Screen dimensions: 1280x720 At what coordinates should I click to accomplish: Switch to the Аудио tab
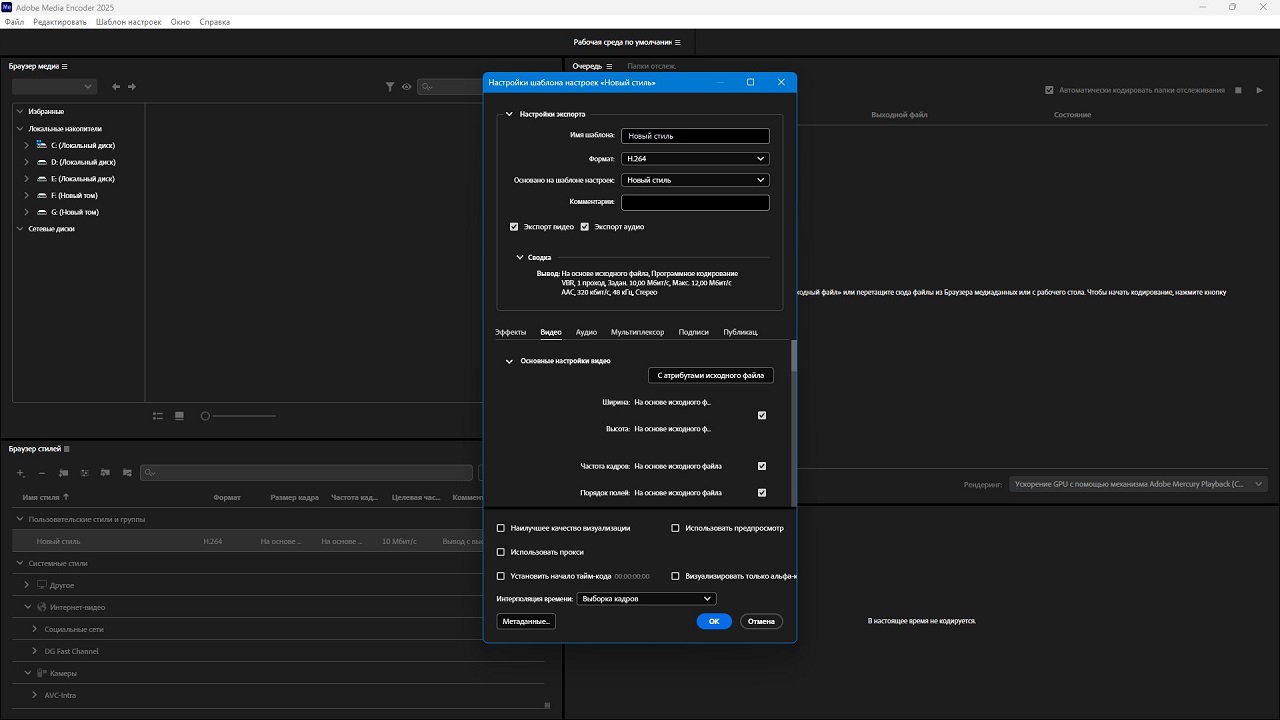pos(586,332)
